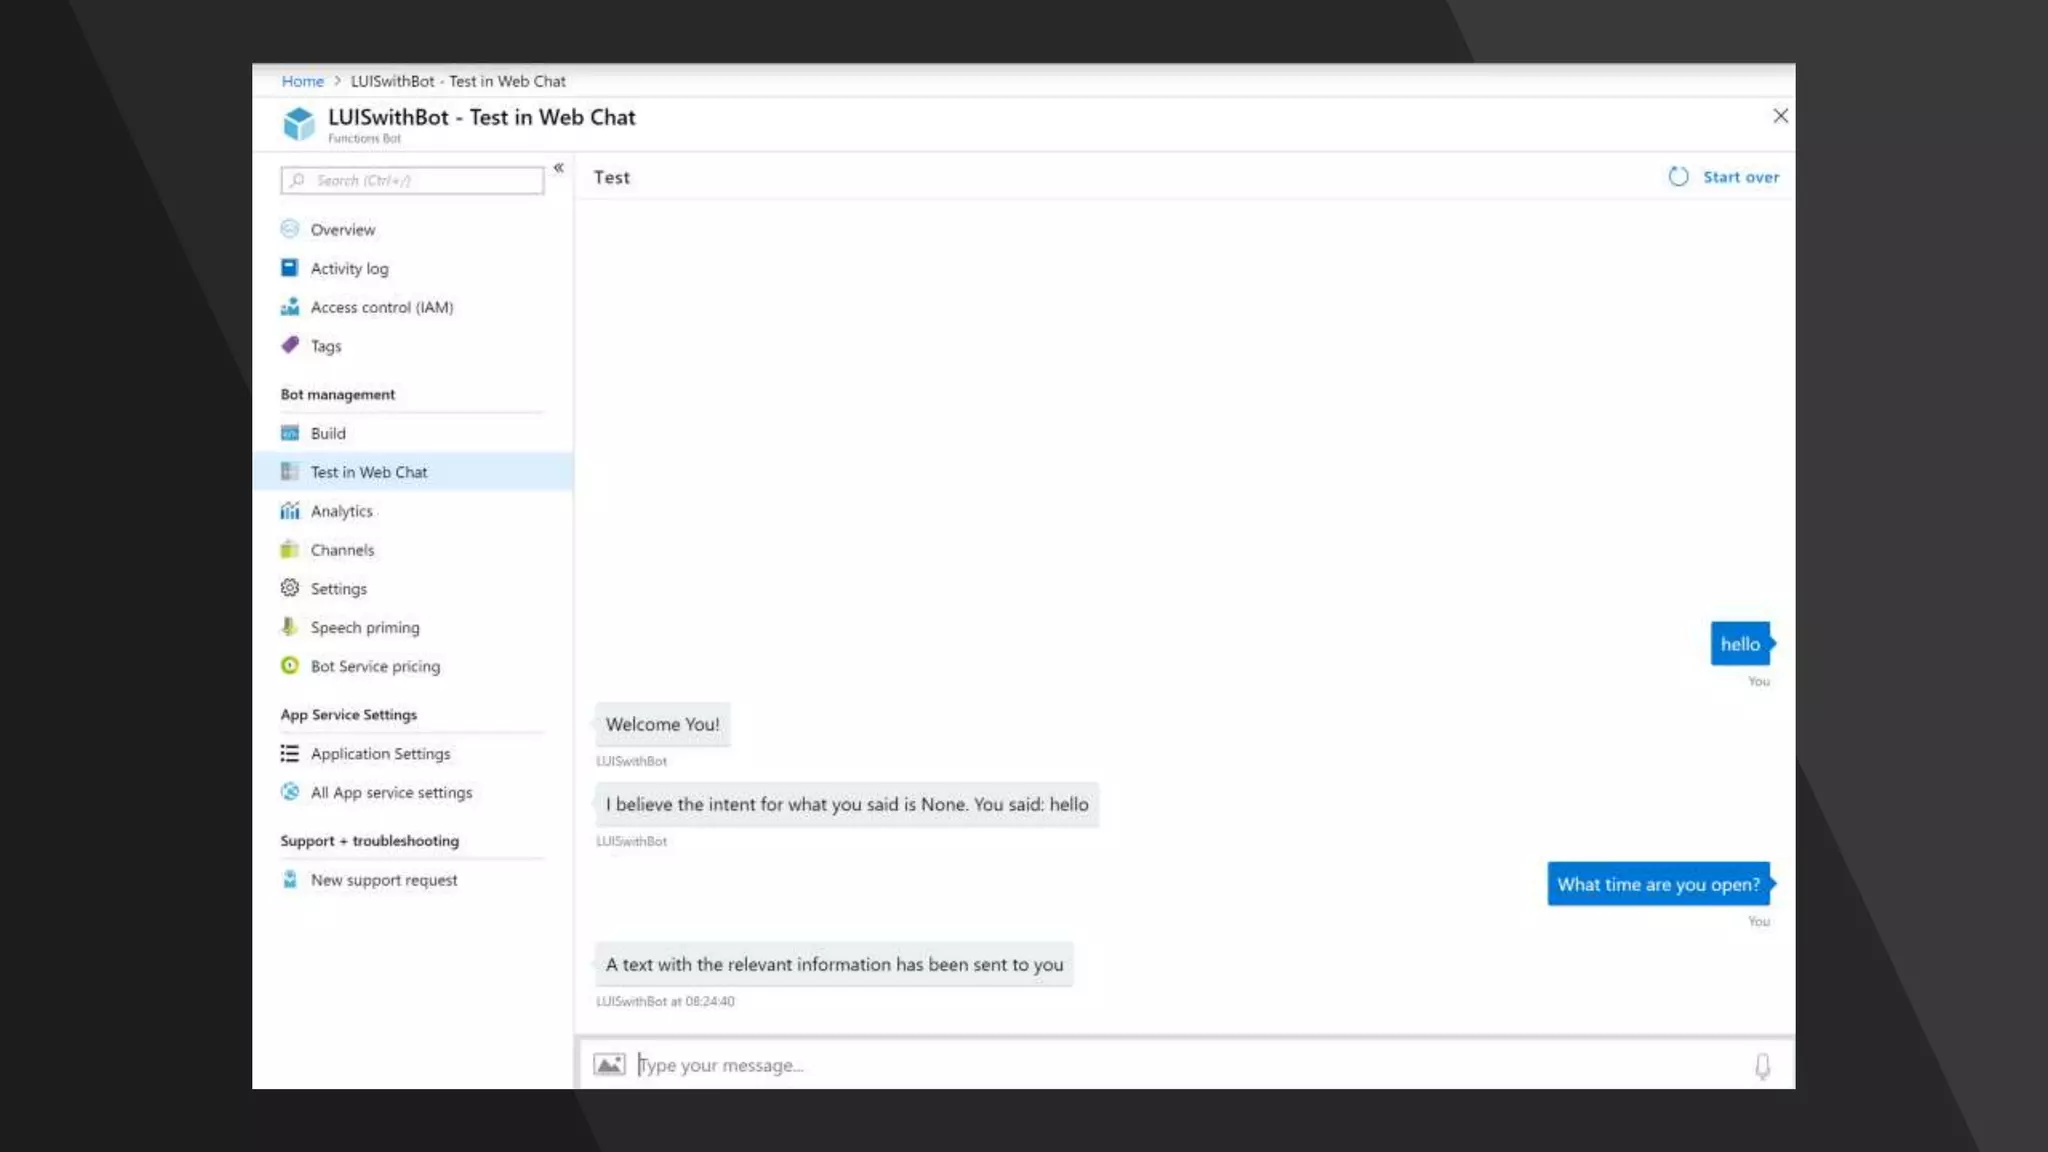Click the Start over refresh icon
The image size is (2048, 1152).
(x=1678, y=177)
